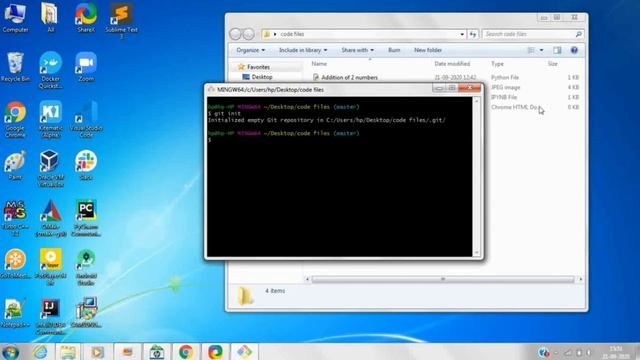
Task: Click the Git Bash terminal prompt area
Action: click(x=339, y=177)
